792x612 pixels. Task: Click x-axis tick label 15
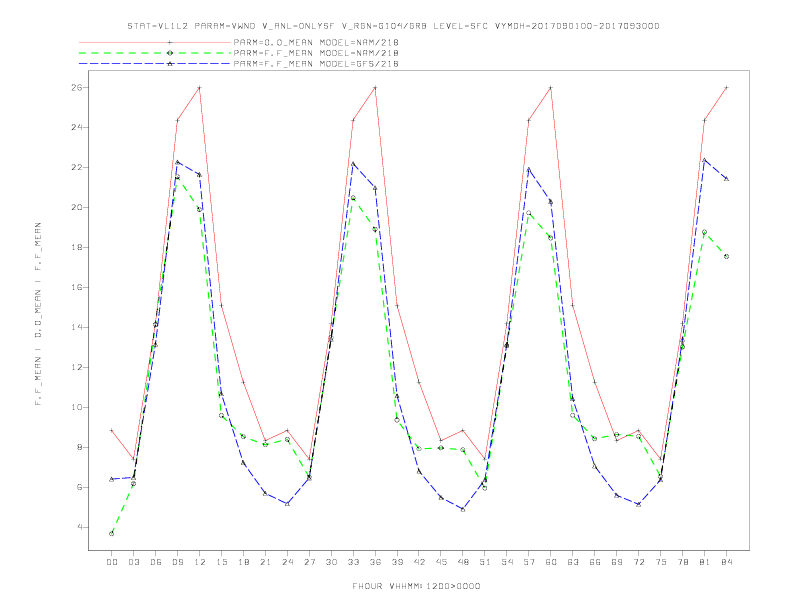(221, 562)
